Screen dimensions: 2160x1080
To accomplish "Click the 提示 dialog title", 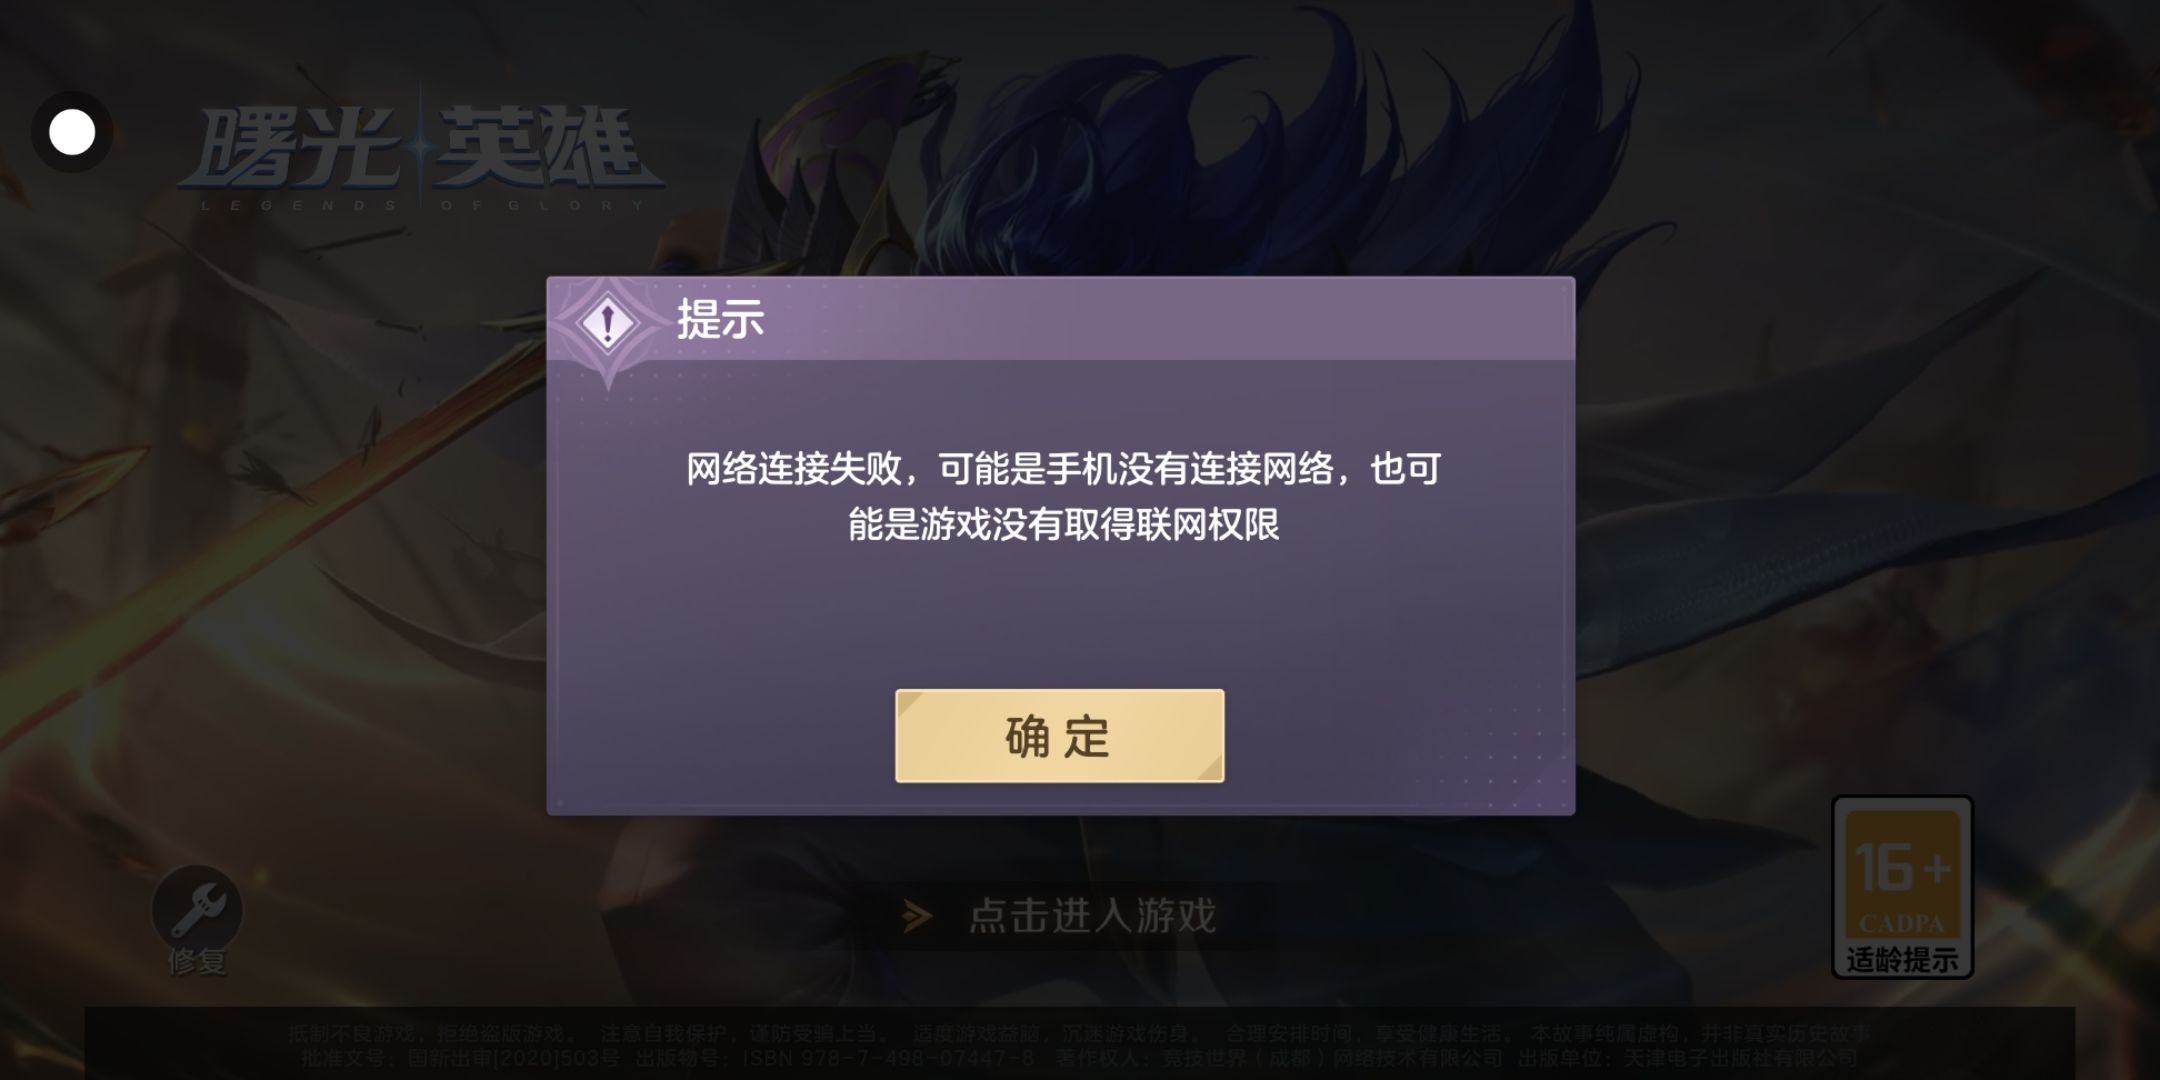I will [720, 320].
